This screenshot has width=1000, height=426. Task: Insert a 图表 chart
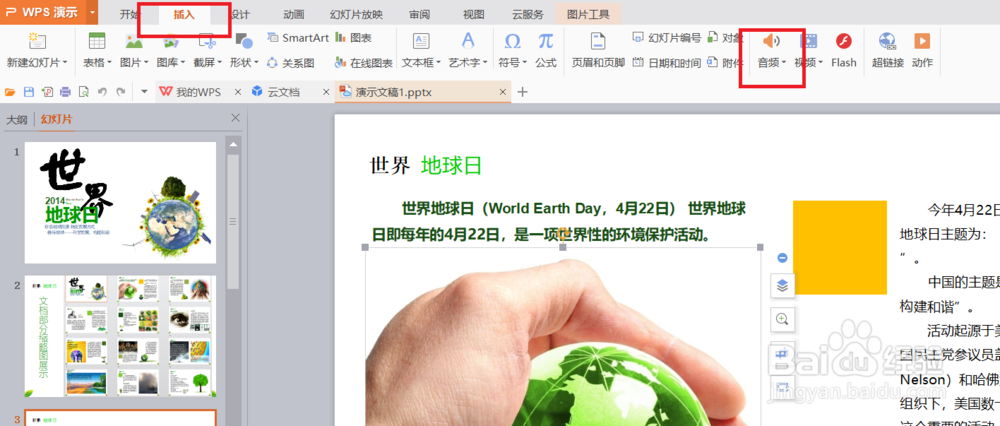[353, 38]
